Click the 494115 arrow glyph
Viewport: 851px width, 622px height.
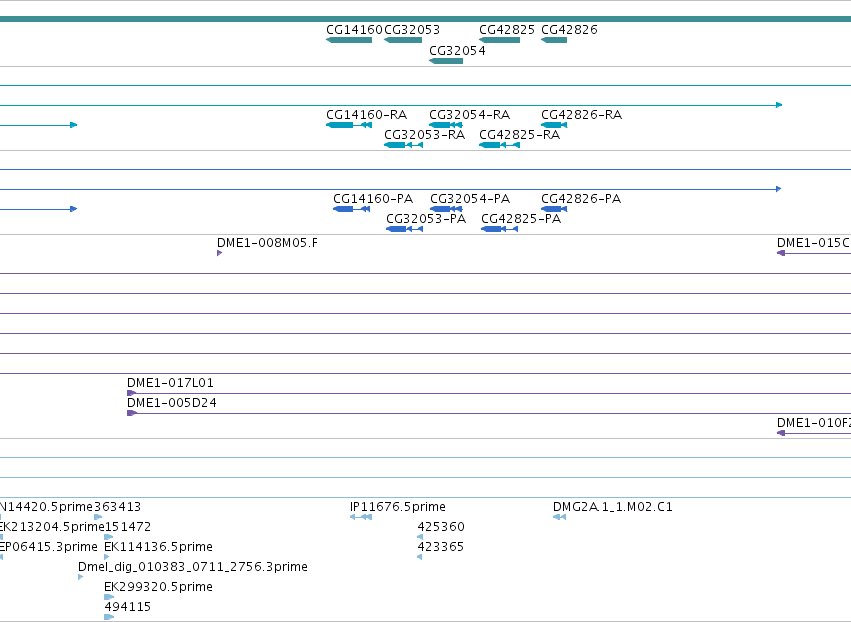[x=109, y=617]
